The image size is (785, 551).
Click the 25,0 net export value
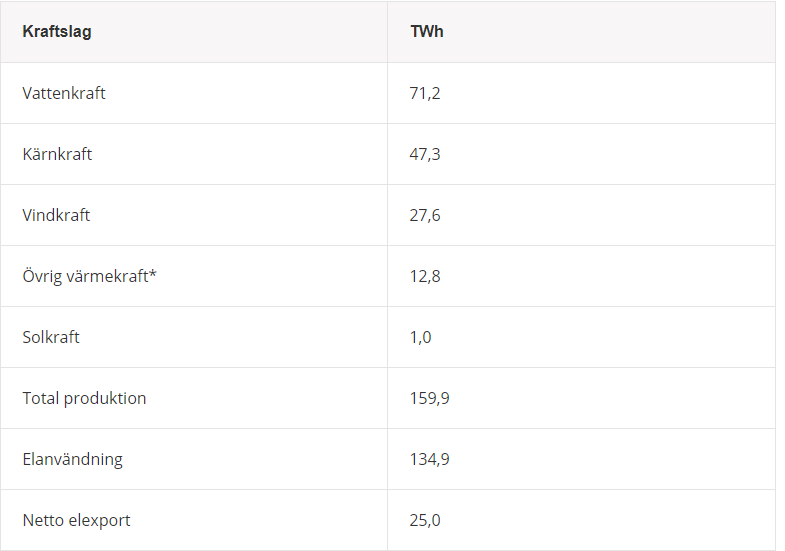pyautogui.click(x=425, y=520)
